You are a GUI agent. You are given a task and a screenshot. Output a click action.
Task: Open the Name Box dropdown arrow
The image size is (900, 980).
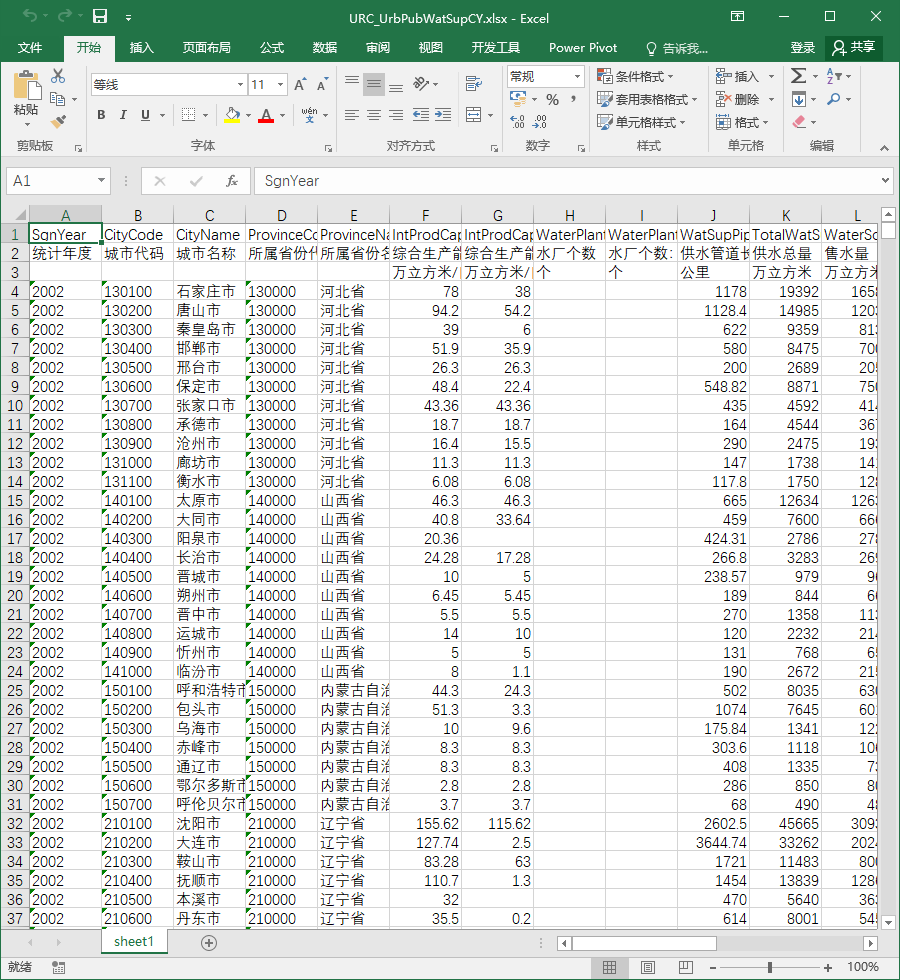(101, 181)
